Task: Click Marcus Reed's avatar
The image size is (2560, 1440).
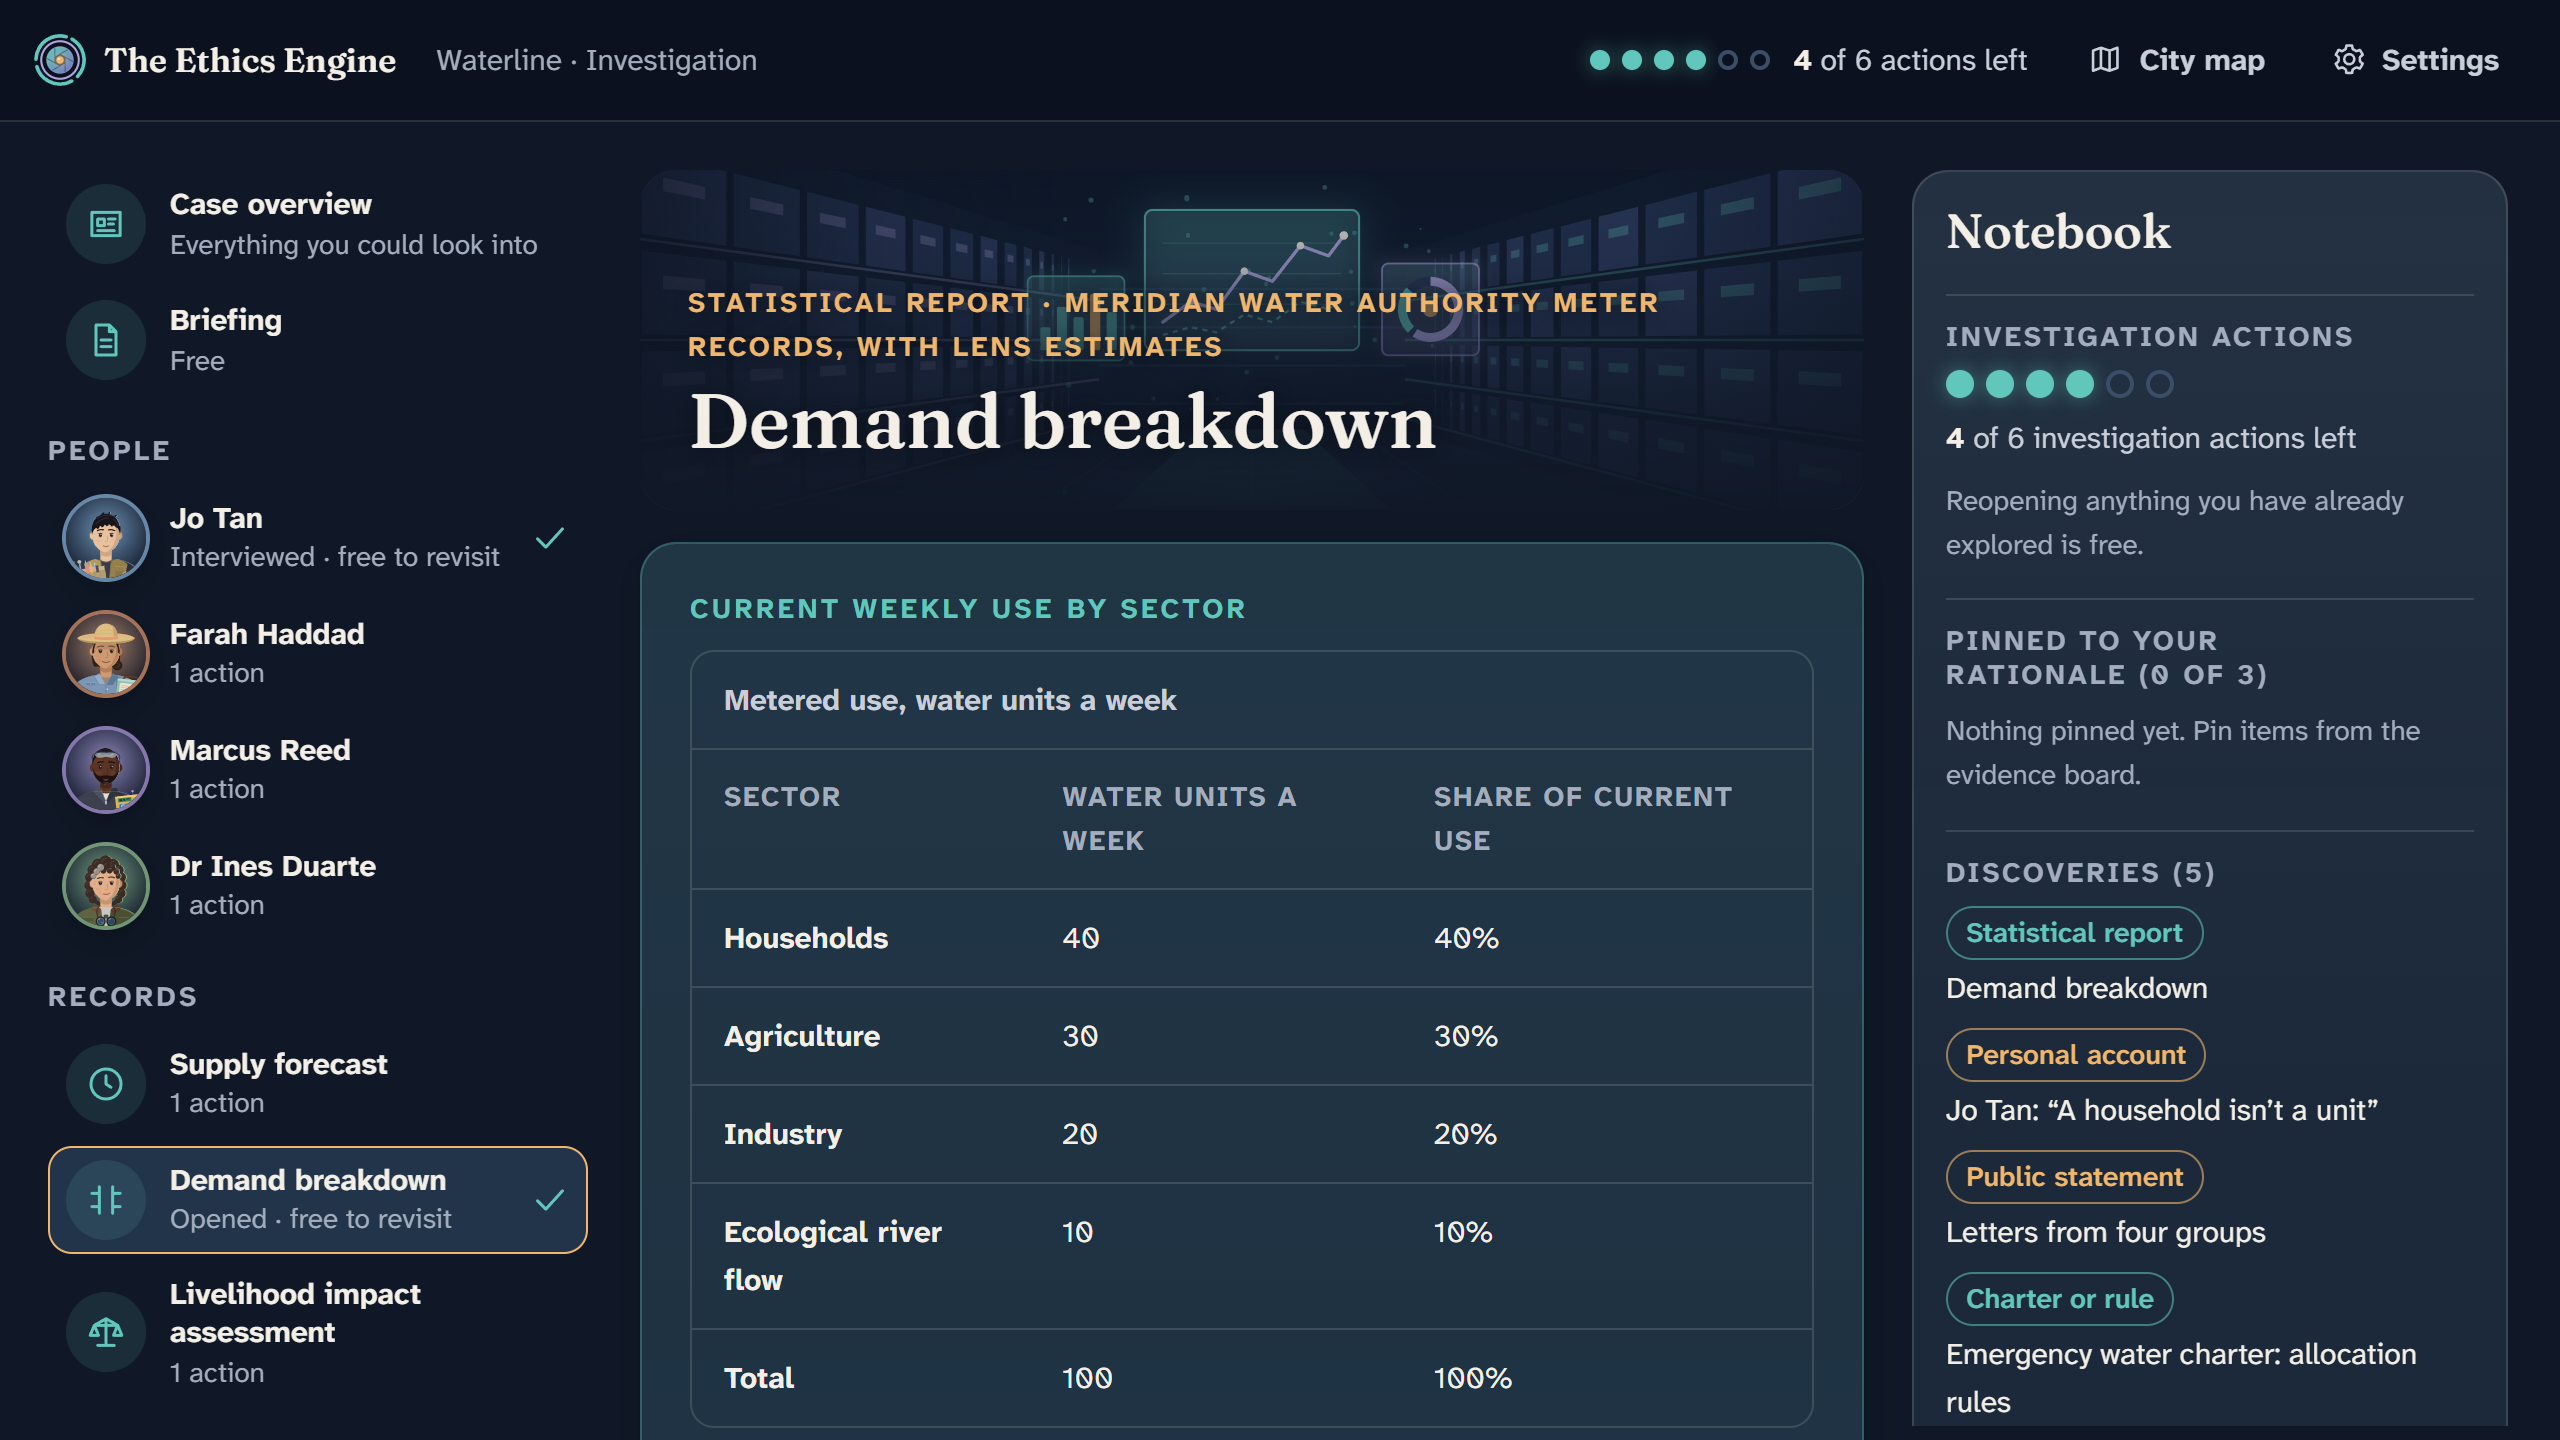Action: pos(106,770)
